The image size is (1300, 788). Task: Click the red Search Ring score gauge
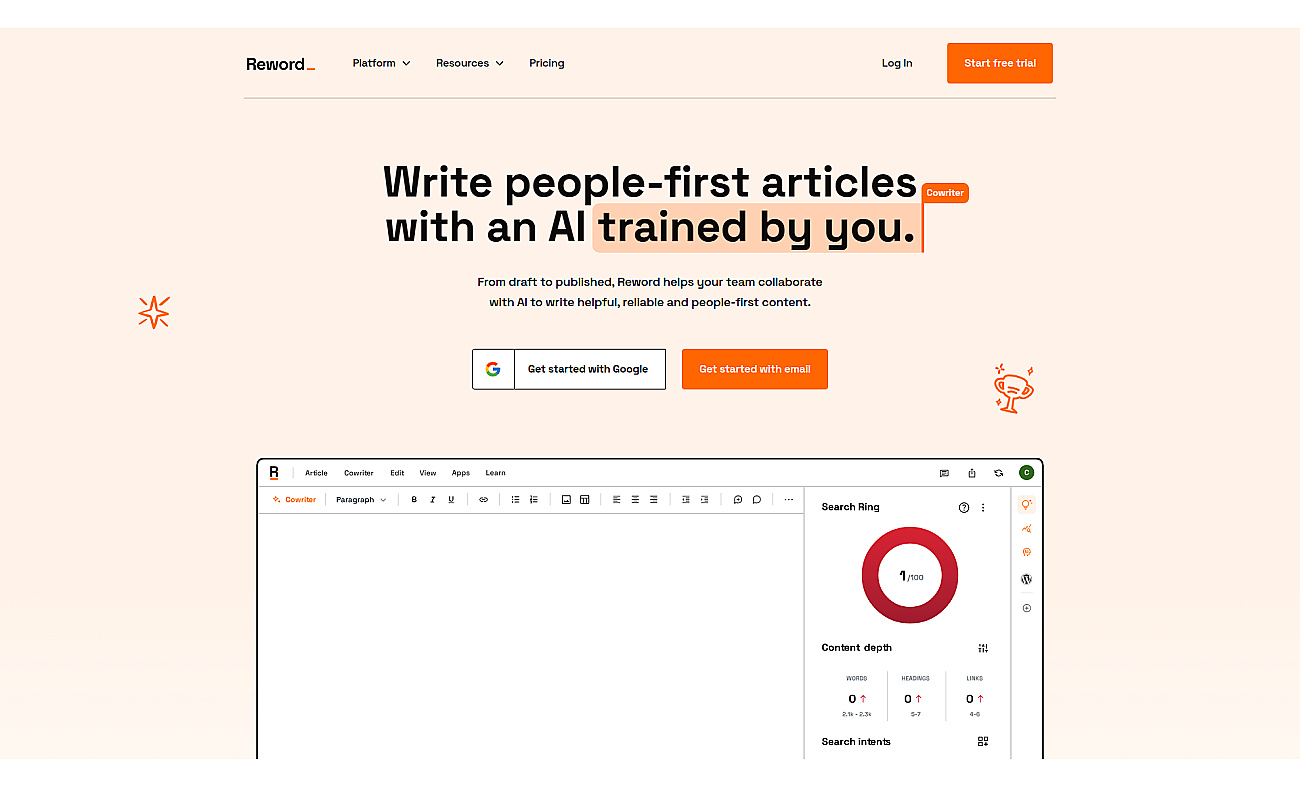(910, 576)
